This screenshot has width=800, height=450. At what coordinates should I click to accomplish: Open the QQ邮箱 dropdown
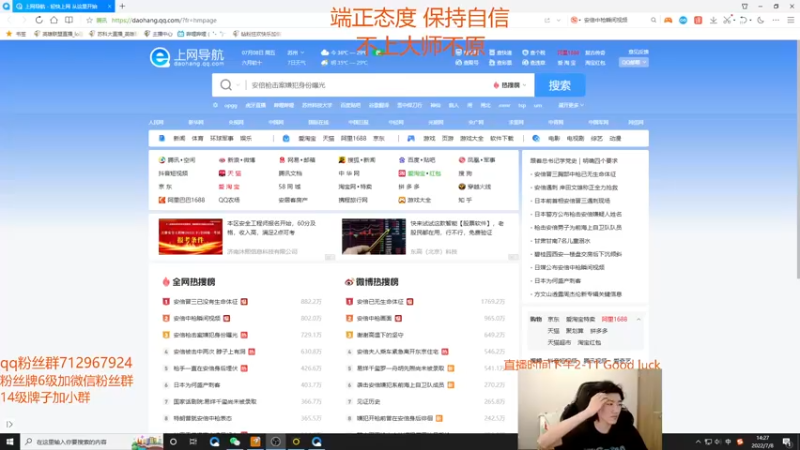click(634, 62)
